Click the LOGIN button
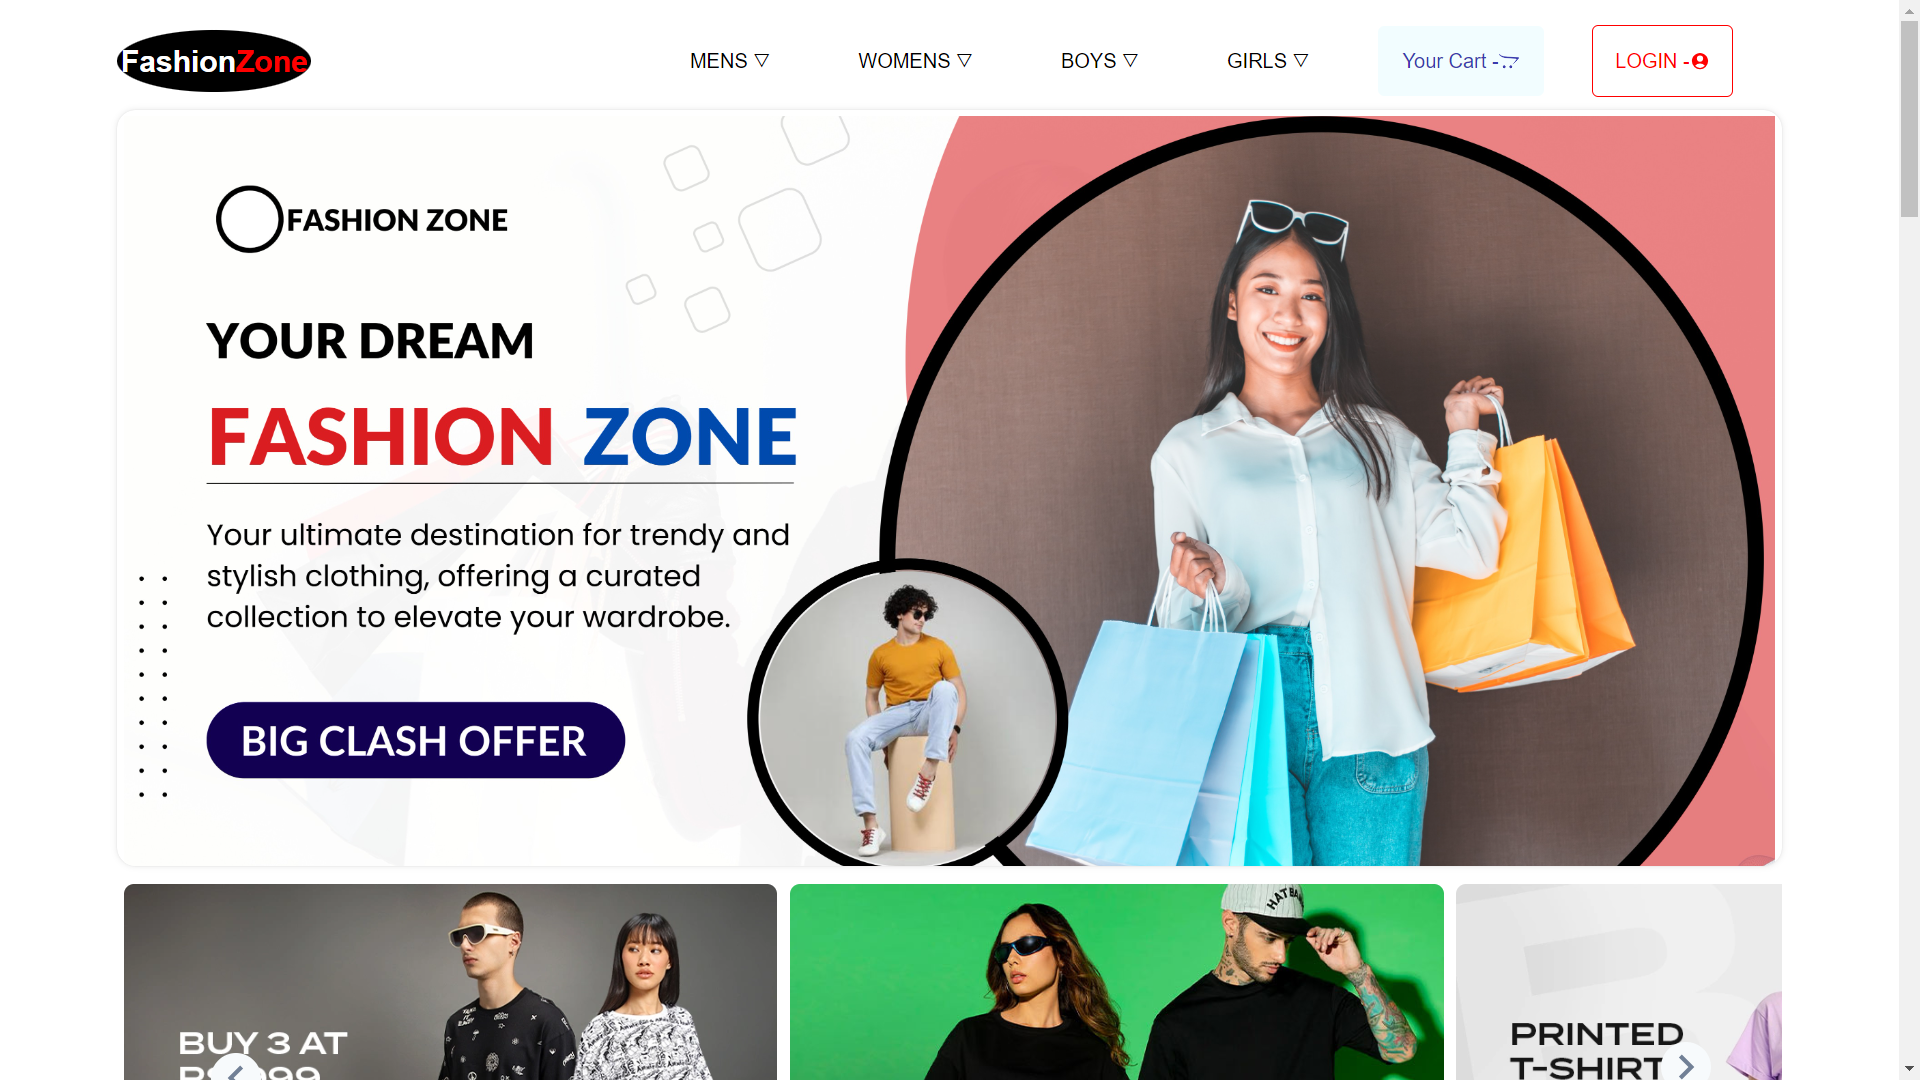Screen dimensions: 1920x1080 click(x=1662, y=61)
